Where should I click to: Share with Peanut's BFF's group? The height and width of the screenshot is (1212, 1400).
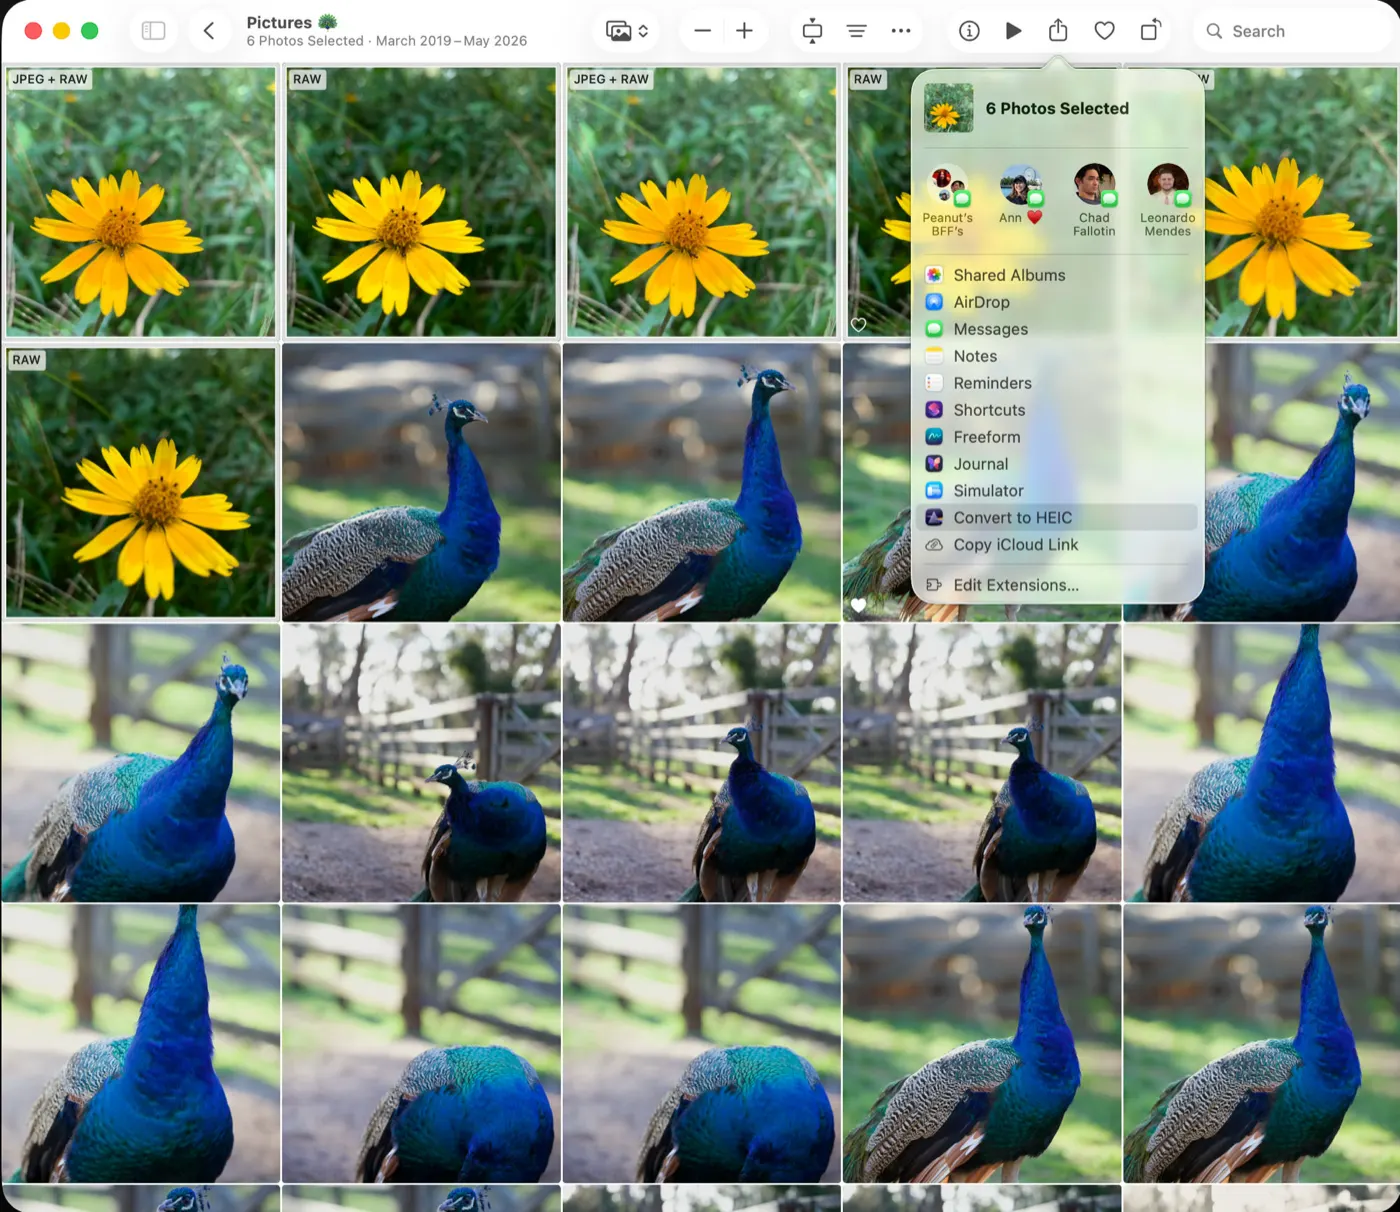coord(947,200)
